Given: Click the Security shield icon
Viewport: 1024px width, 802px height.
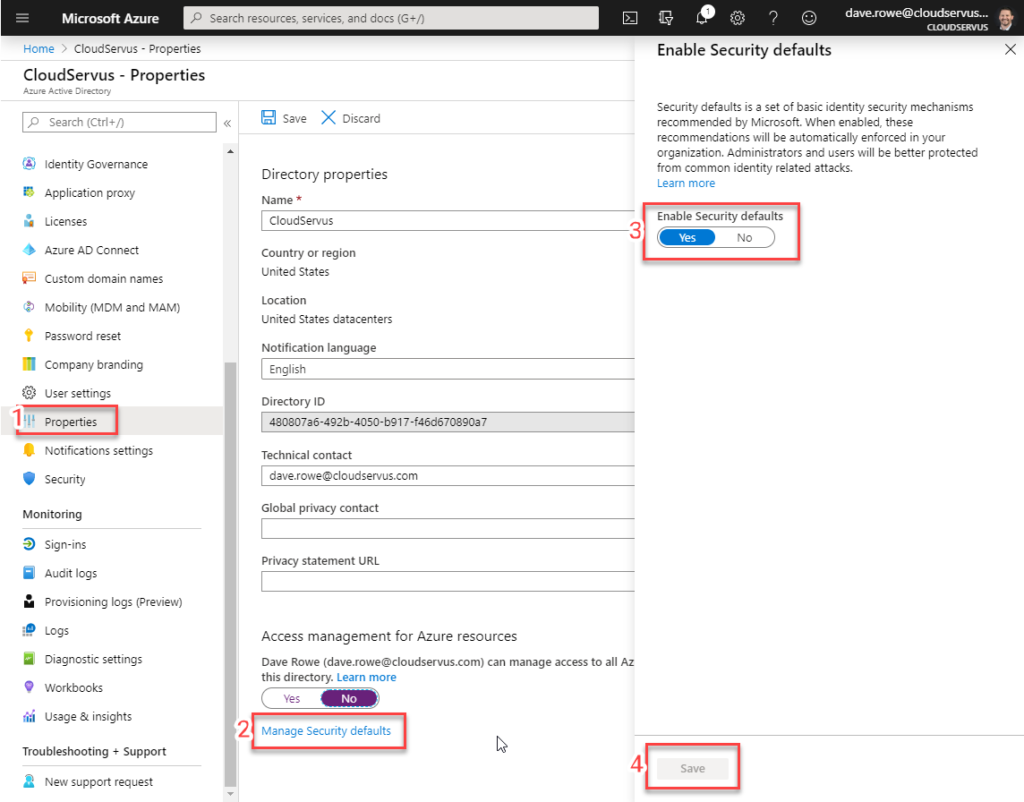Looking at the screenshot, I should 29,479.
